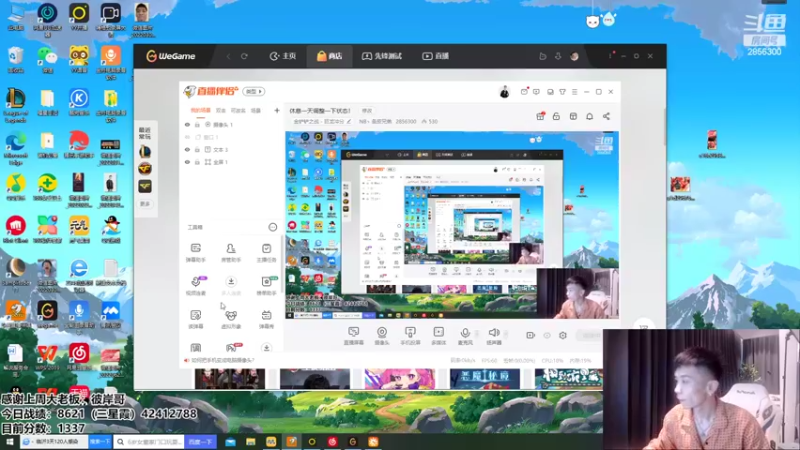
Task: Add a new scene with plus icon
Action: [277, 110]
